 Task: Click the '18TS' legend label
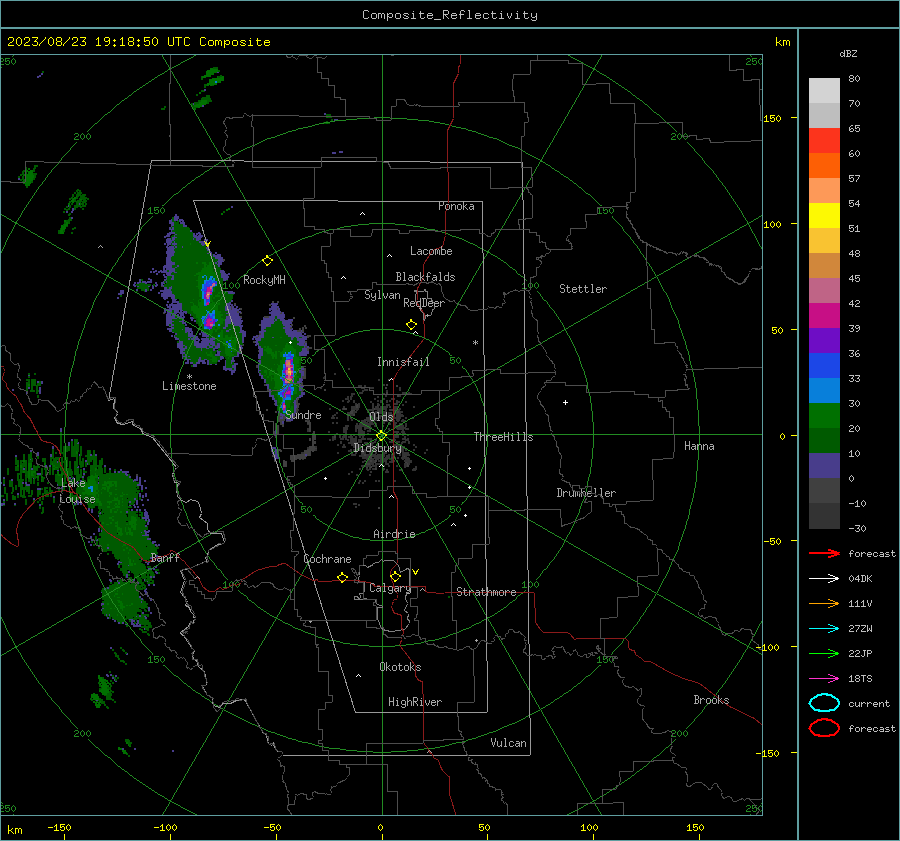(860, 679)
